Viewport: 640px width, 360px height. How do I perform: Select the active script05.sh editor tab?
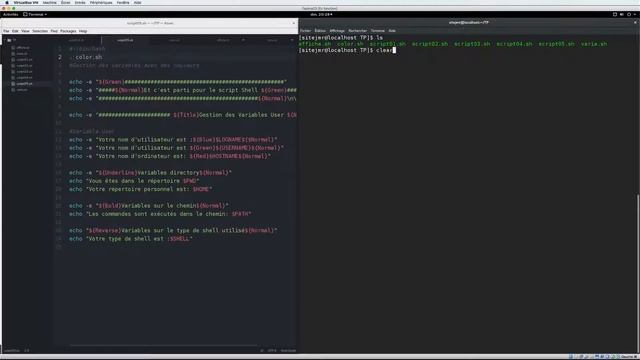[125, 40]
